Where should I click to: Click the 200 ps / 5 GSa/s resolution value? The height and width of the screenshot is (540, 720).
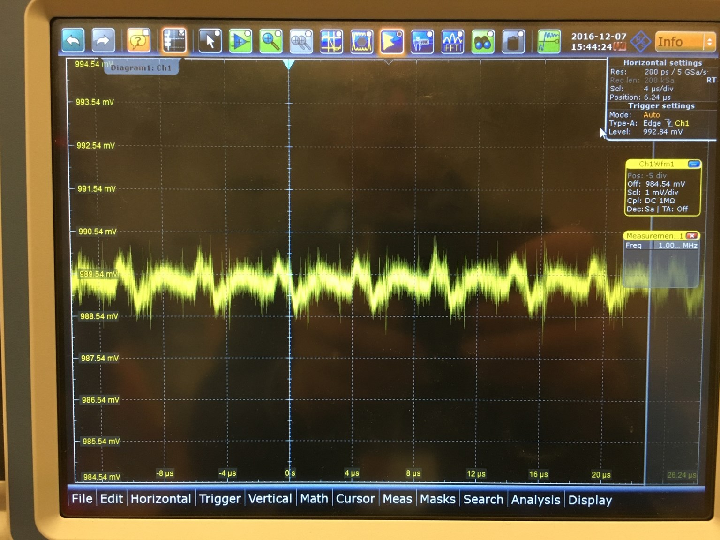(x=676, y=72)
